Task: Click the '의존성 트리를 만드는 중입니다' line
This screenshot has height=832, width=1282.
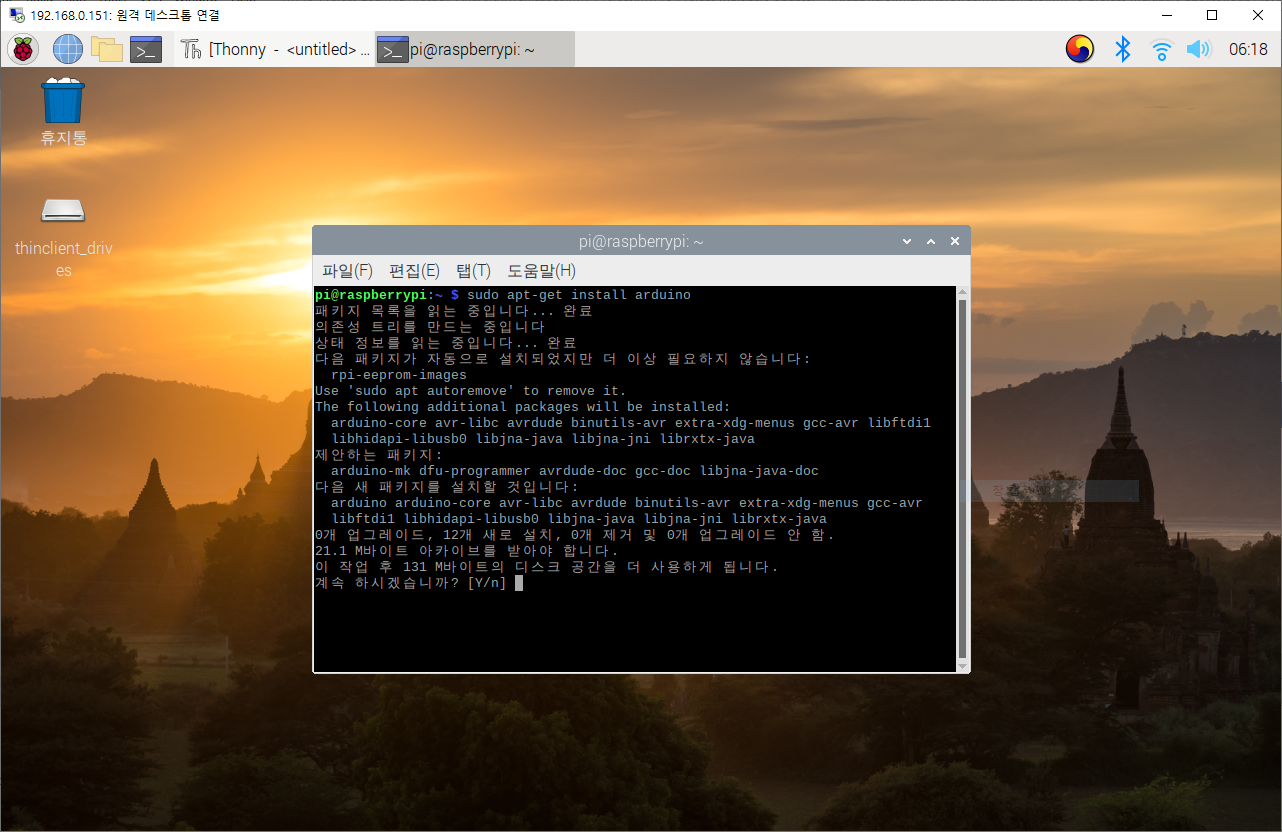Action: point(431,327)
